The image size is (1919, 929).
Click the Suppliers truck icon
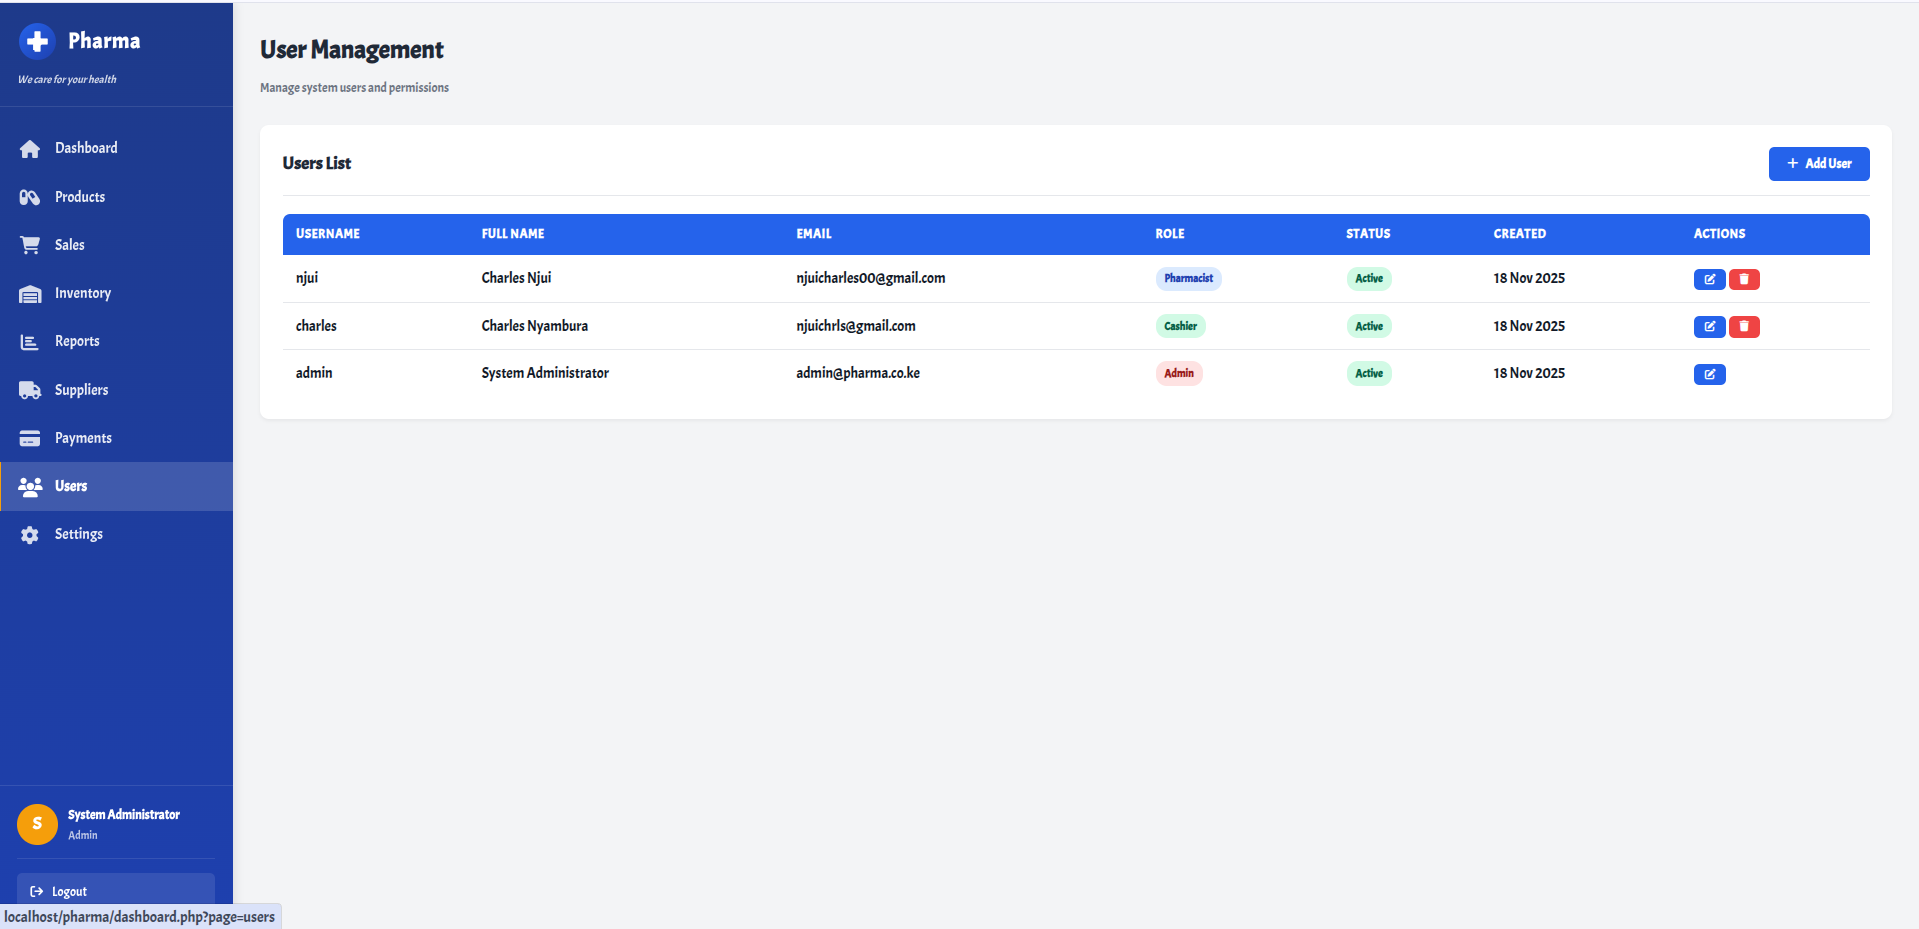pos(30,390)
